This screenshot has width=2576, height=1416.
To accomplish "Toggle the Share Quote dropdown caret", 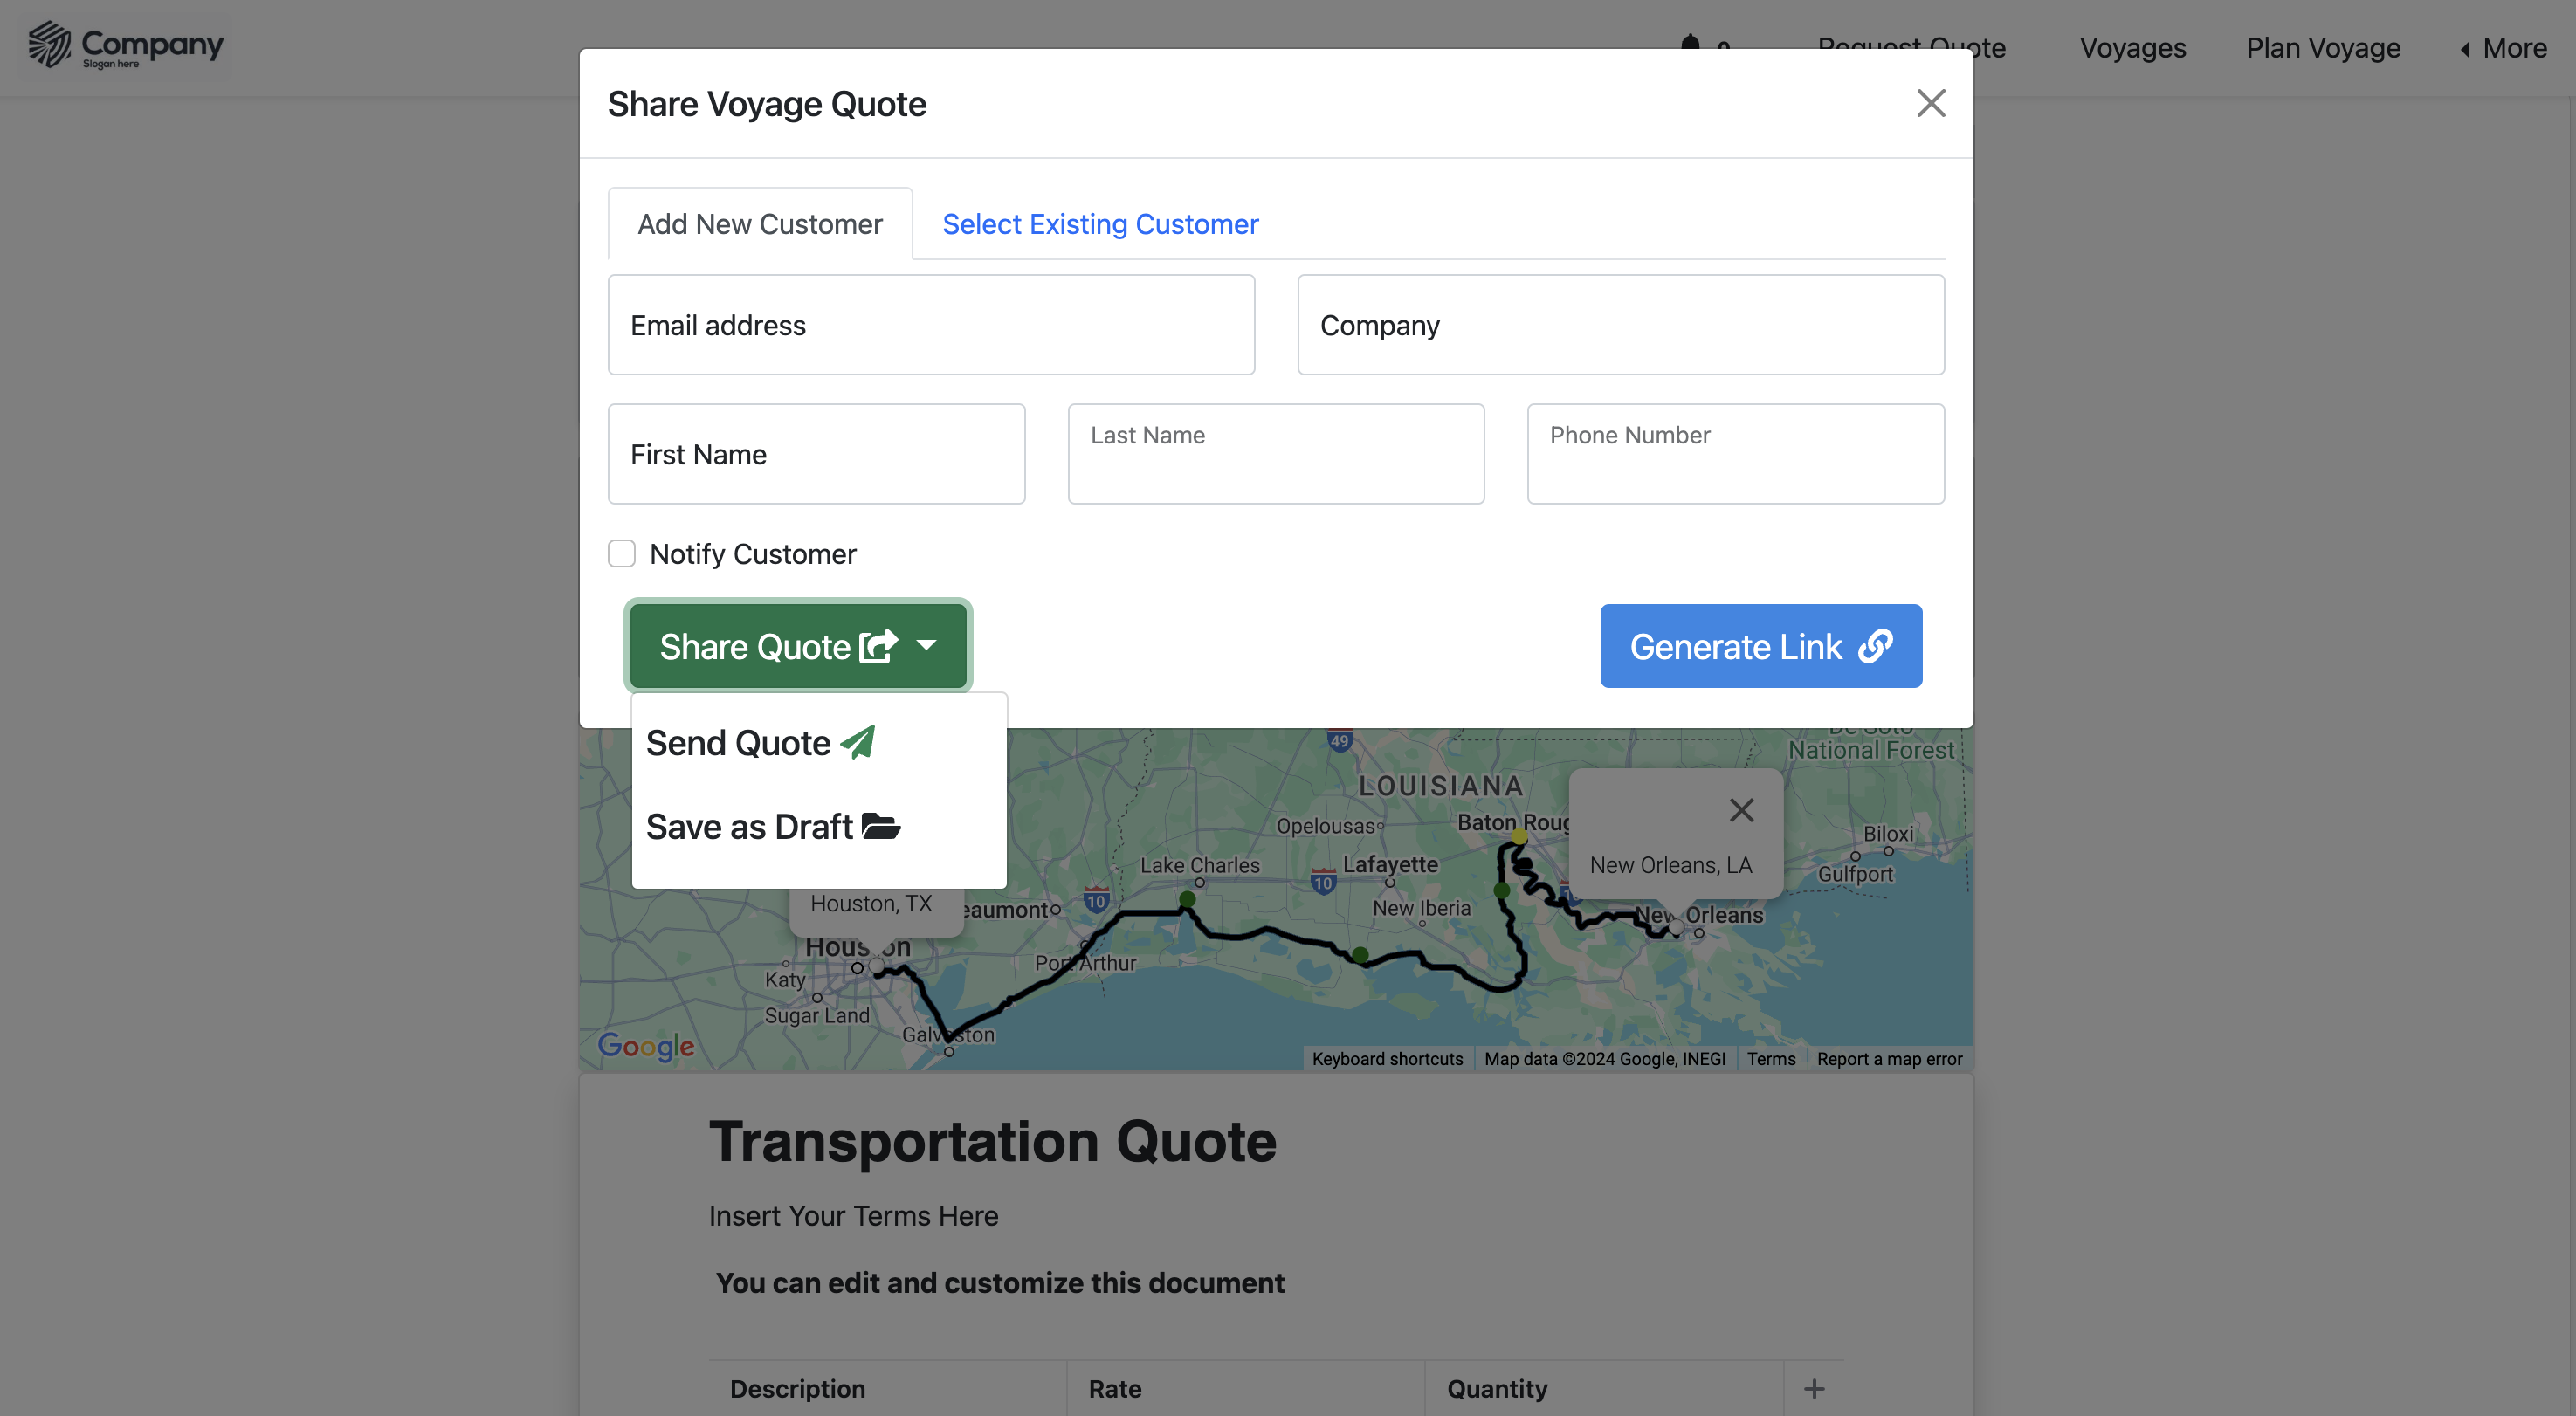I will tap(926, 646).
